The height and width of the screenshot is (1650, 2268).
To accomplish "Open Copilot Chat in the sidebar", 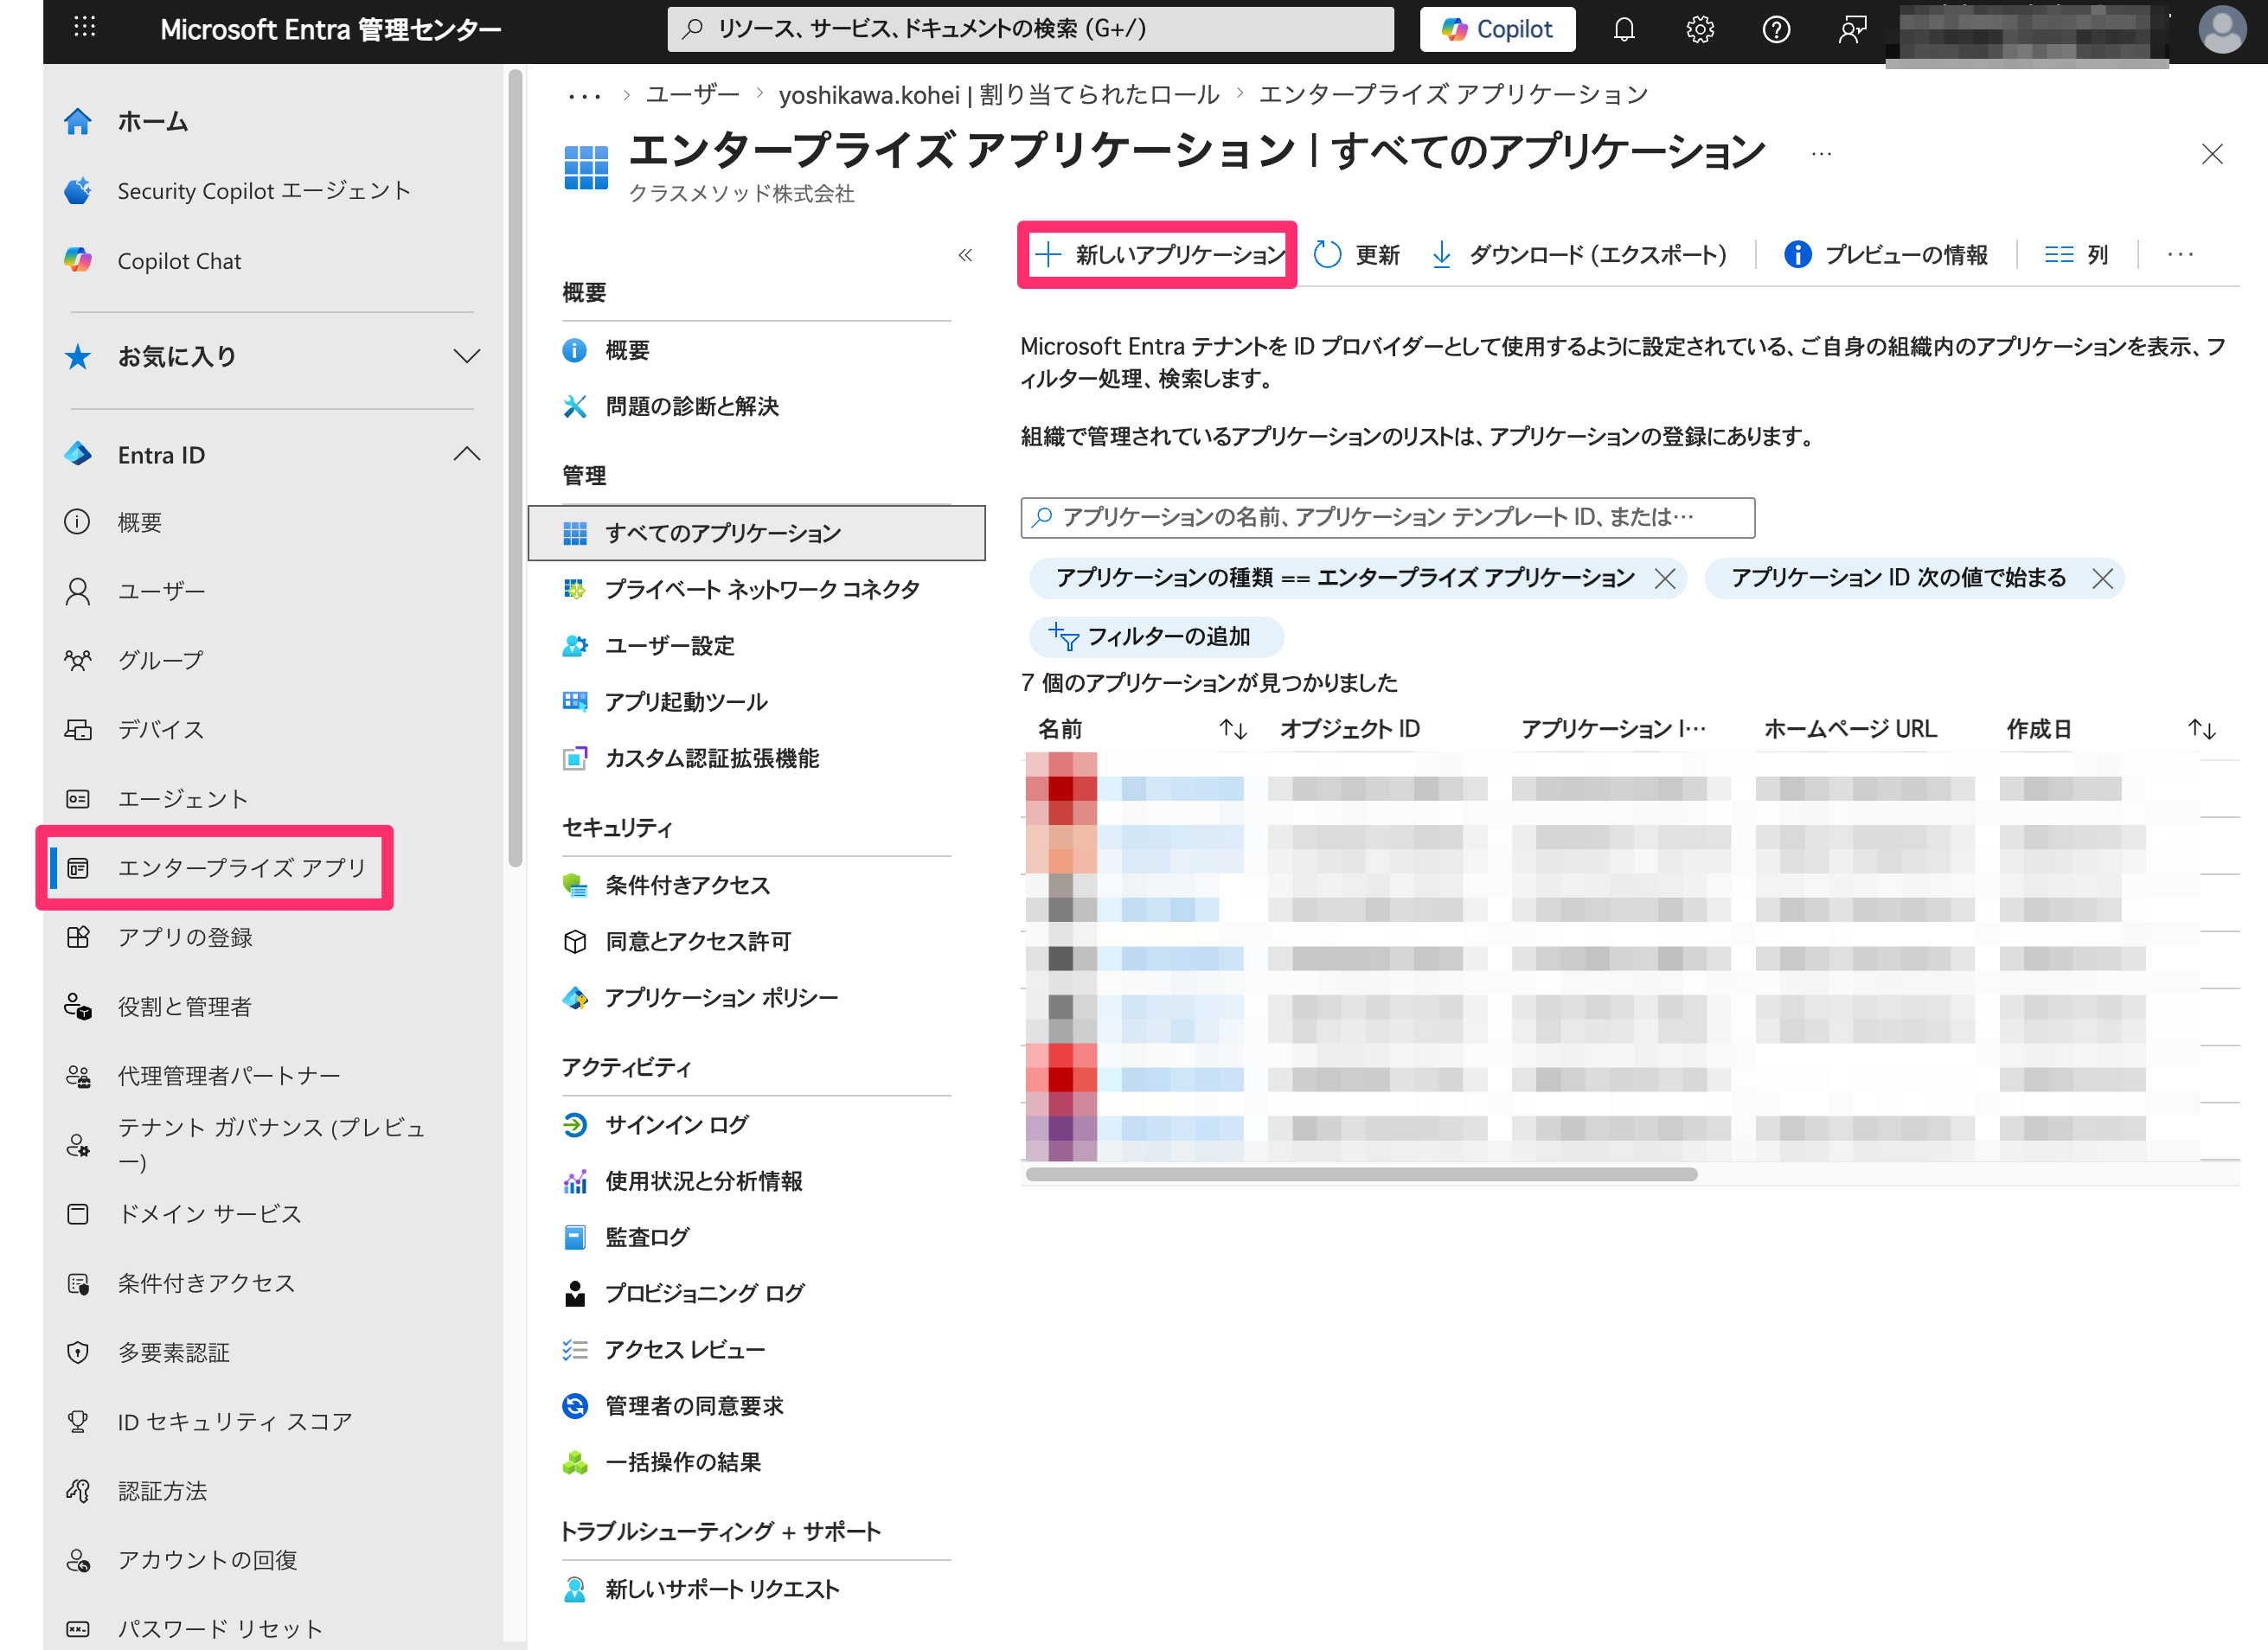I will (179, 261).
